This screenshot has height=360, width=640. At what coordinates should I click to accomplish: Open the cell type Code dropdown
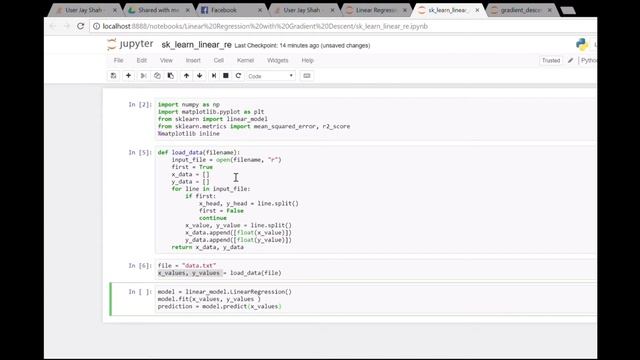[x=271, y=76]
